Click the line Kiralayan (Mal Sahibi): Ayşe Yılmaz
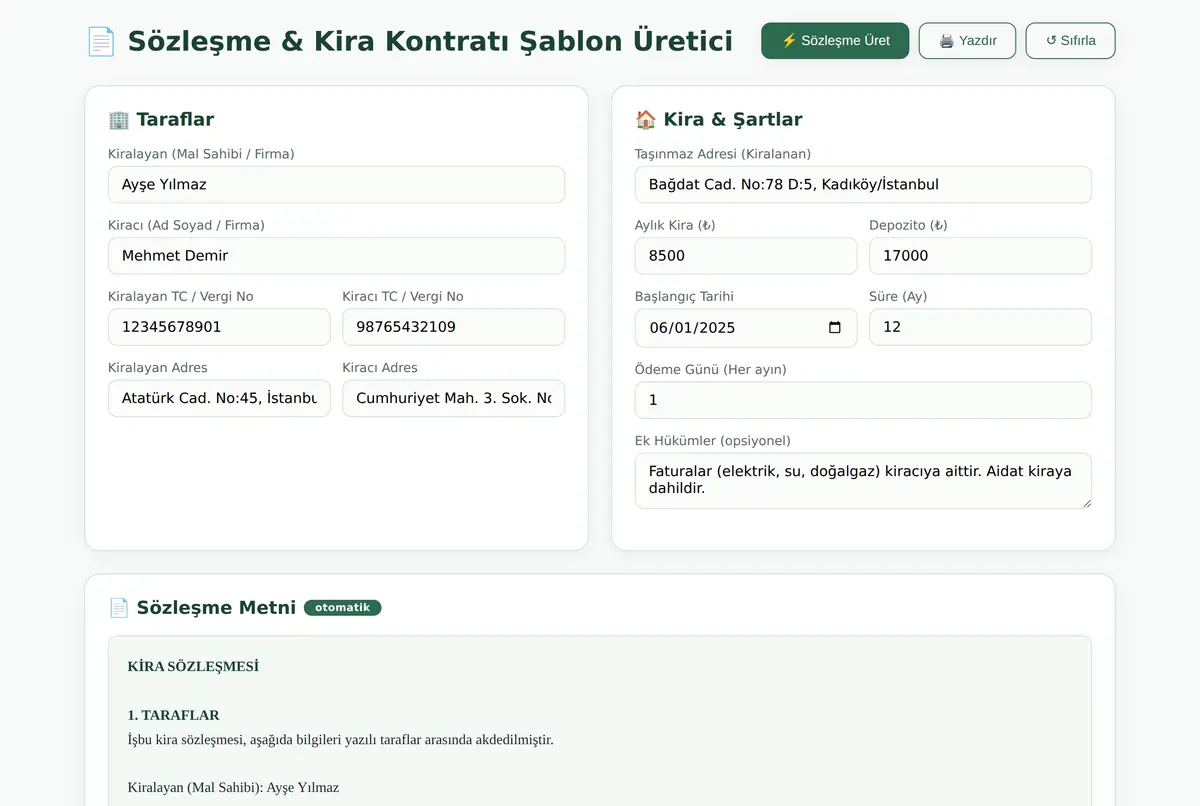Viewport: 1200px width, 806px height. [x=233, y=787]
